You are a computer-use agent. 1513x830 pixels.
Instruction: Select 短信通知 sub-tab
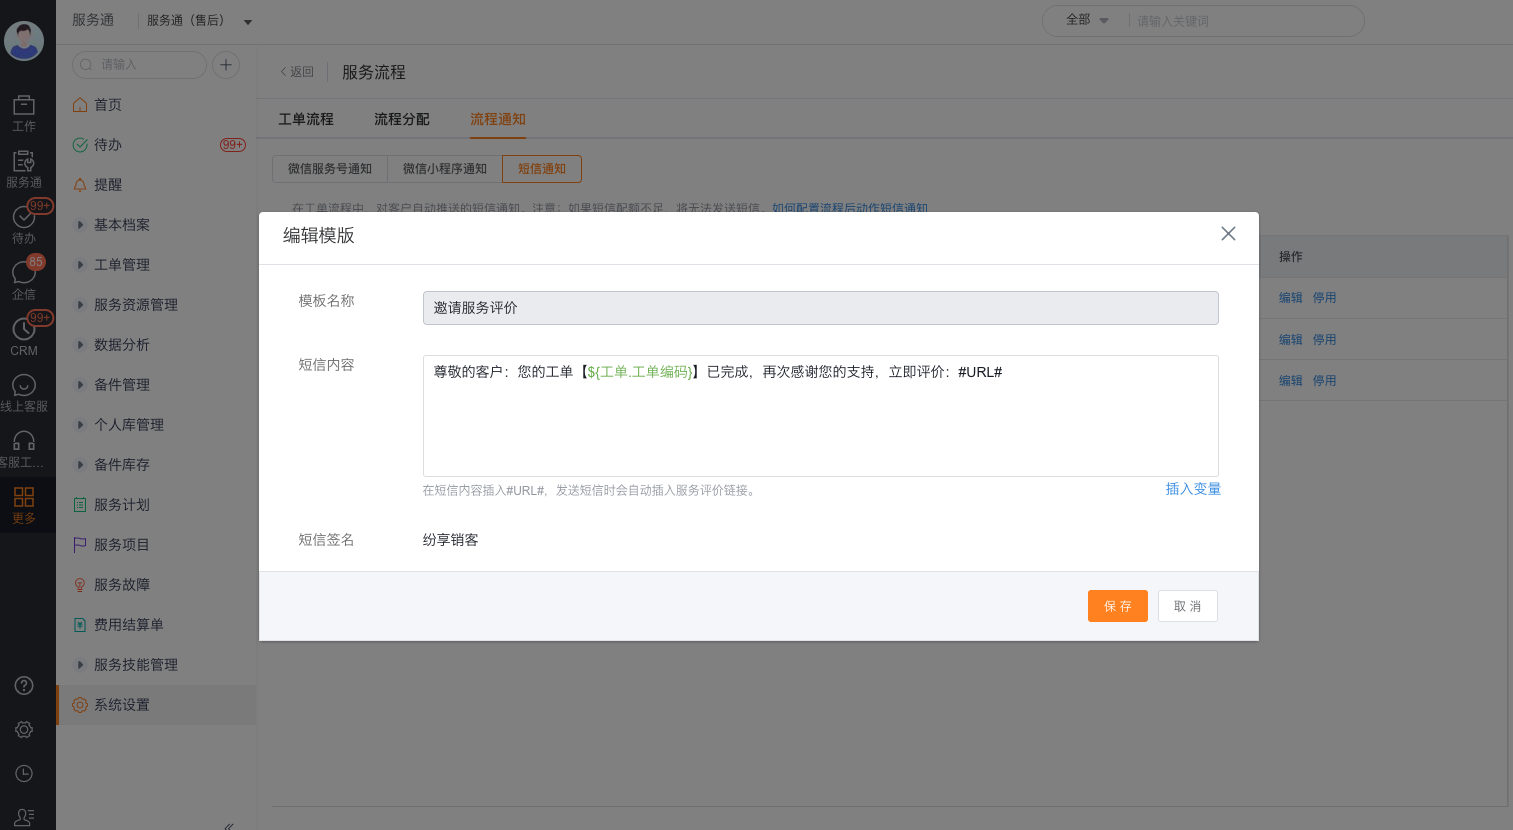point(542,169)
